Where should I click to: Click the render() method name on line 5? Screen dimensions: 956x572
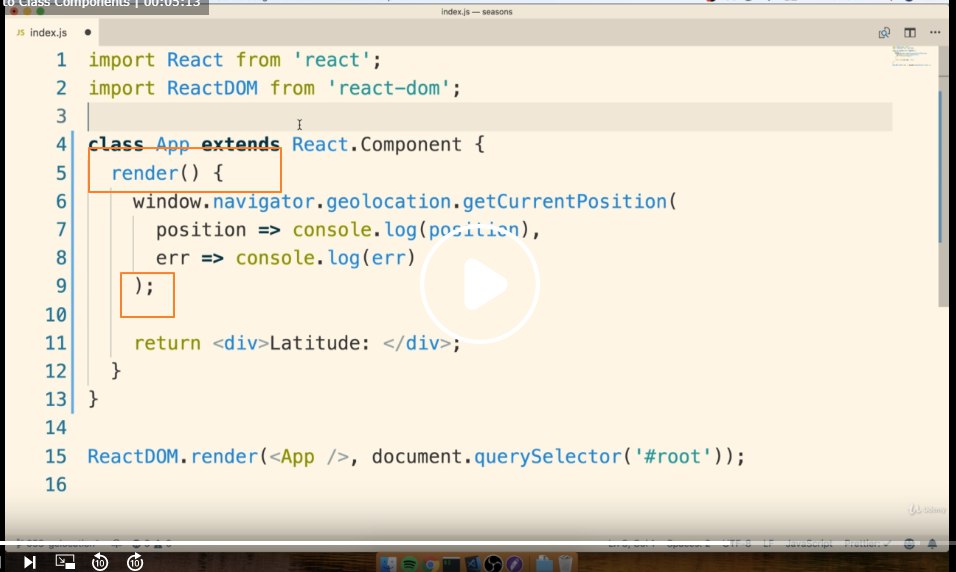point(144,173)
